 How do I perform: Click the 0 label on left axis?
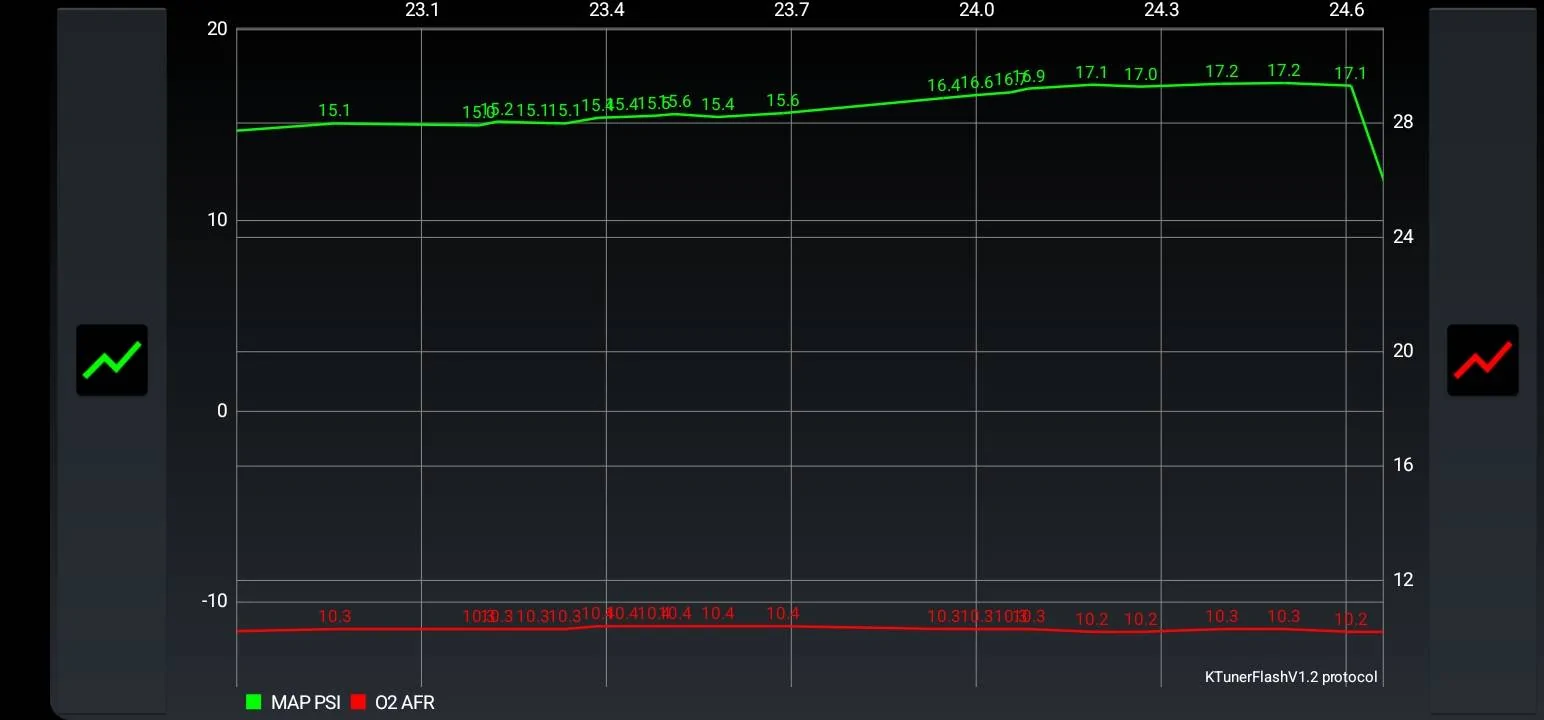point(222,411)
